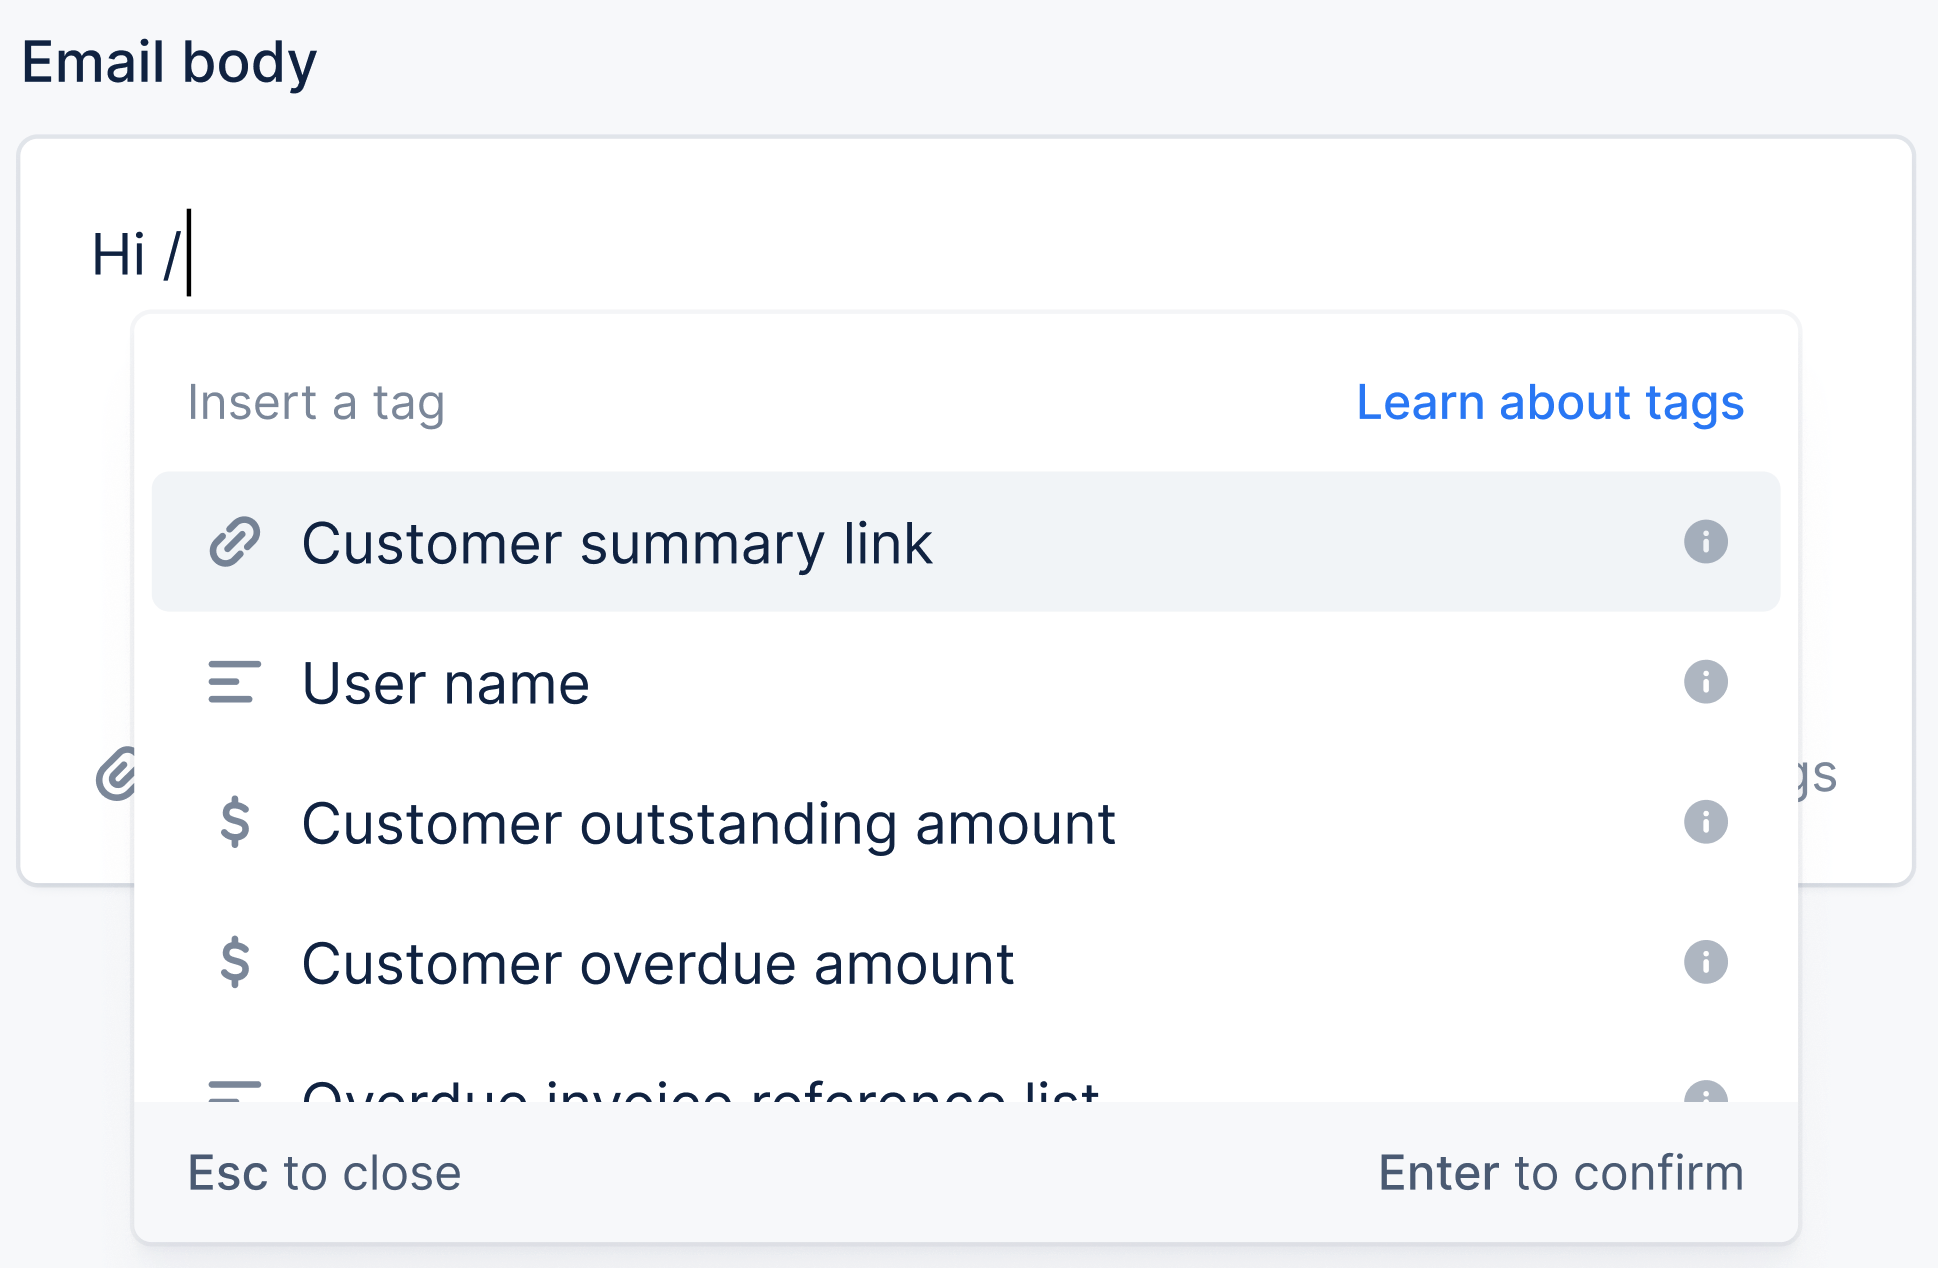This screenshot has width=1938, height=1268.
Task: Insert the Customer summary link tag
Action: tap(966, 542)
